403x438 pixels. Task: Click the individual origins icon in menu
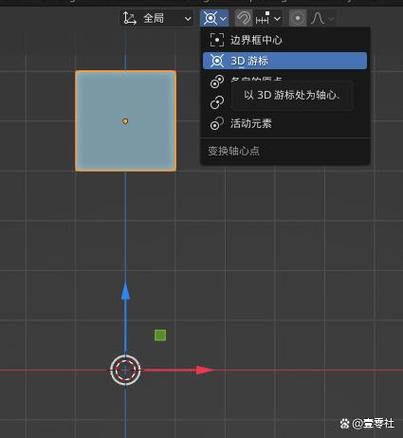(217, 82)
